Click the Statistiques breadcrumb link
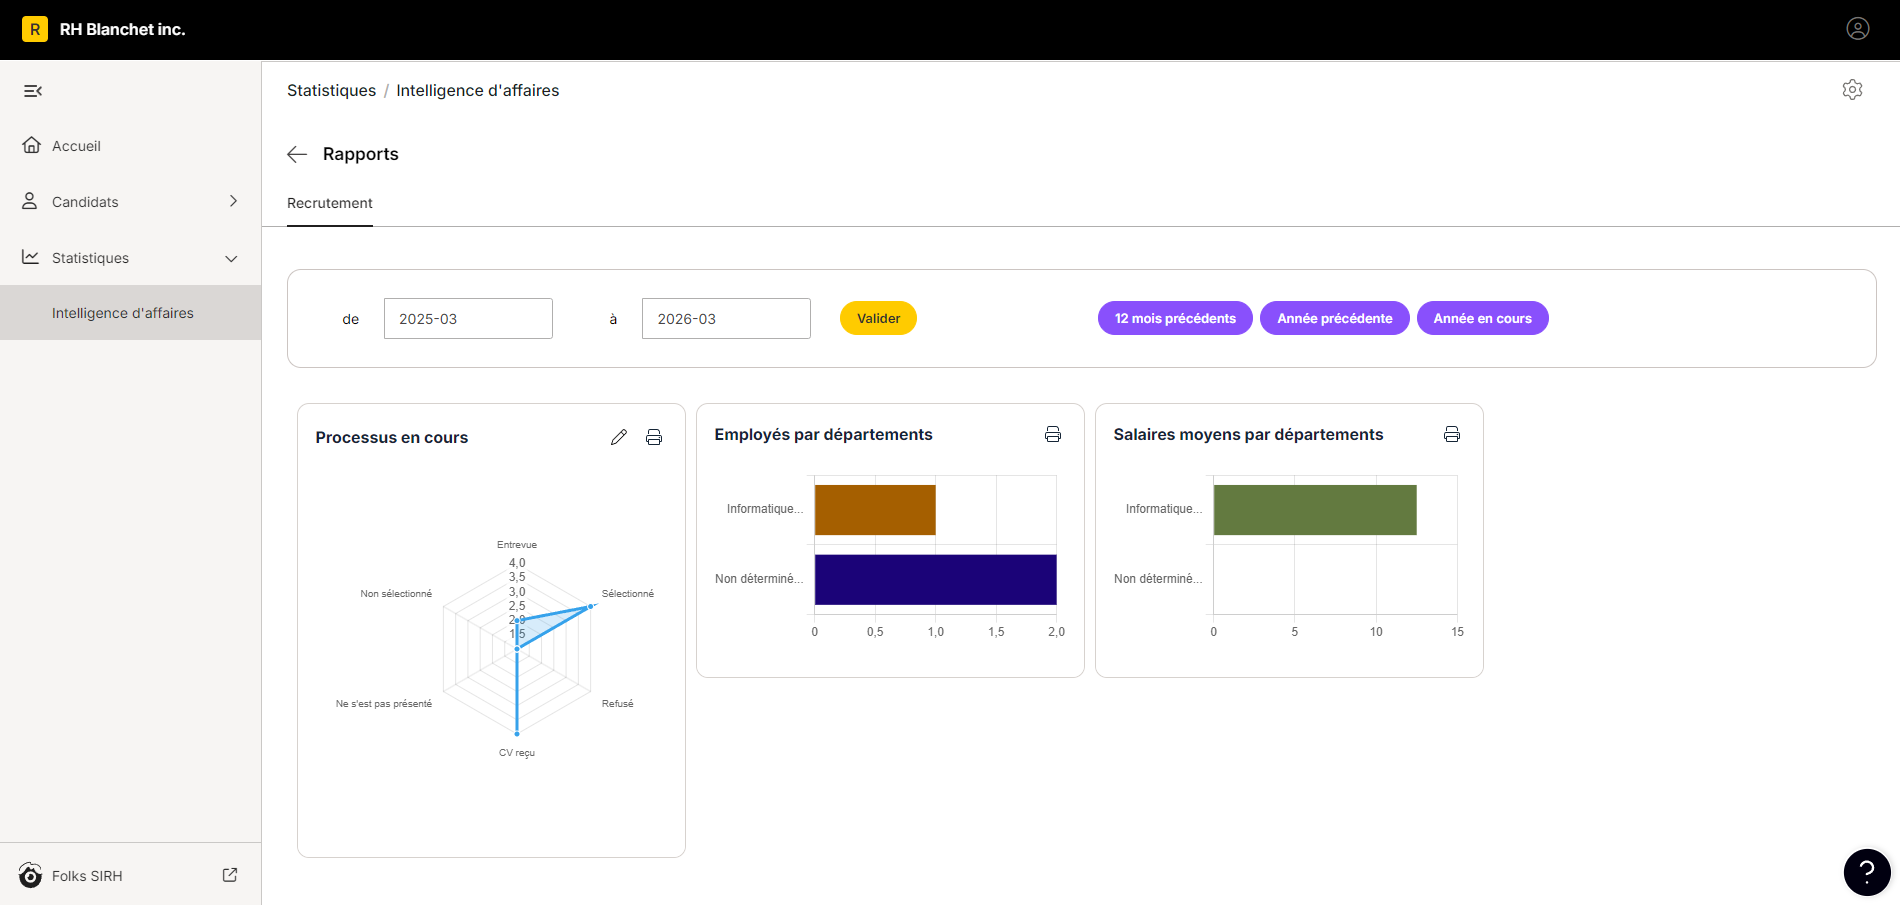This screenshot has width=1900, height=905. pyautogui.click(x=331, y=90)
